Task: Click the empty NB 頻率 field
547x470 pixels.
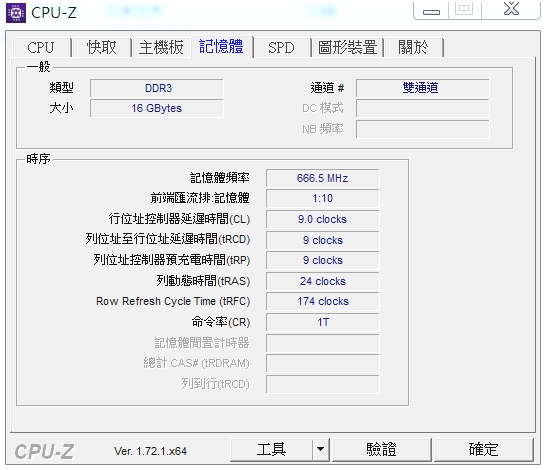Action: tap(422, 129)
